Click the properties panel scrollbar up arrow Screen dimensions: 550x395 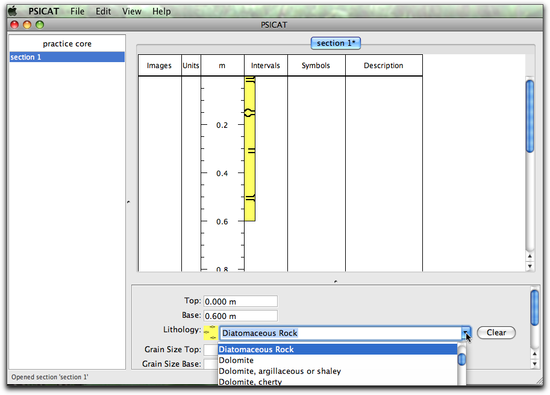point(535,354)
